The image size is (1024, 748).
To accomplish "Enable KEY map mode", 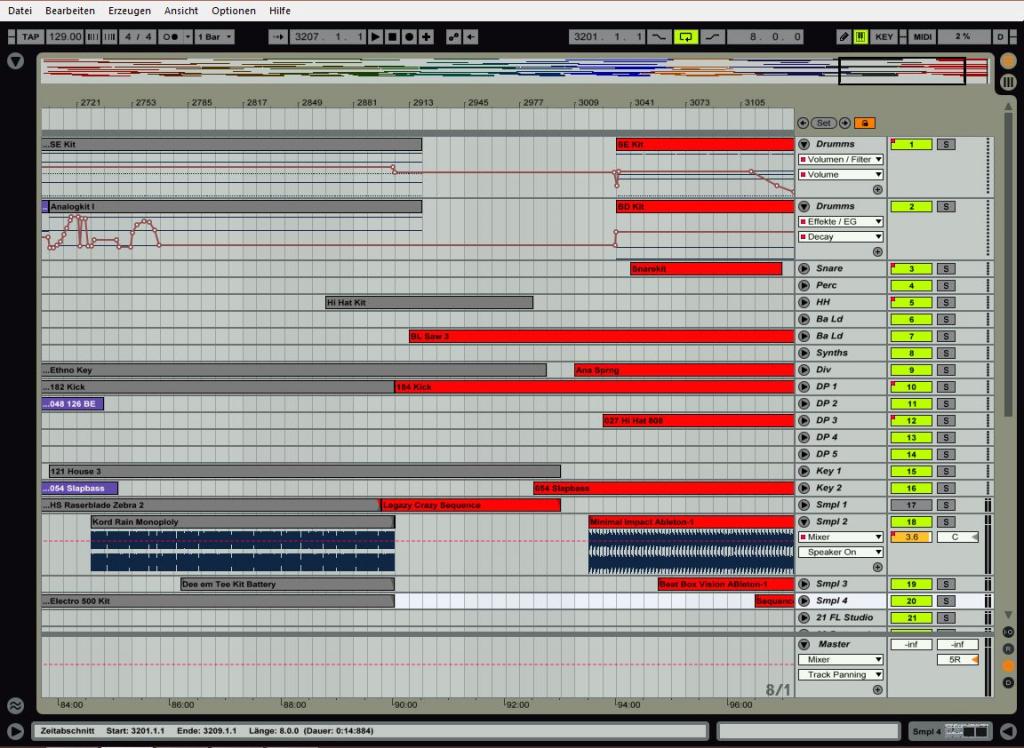I will click(x=884, y=37).
